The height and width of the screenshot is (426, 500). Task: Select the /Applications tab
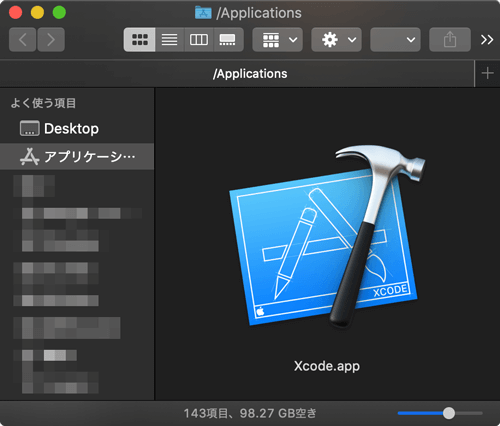237,74
